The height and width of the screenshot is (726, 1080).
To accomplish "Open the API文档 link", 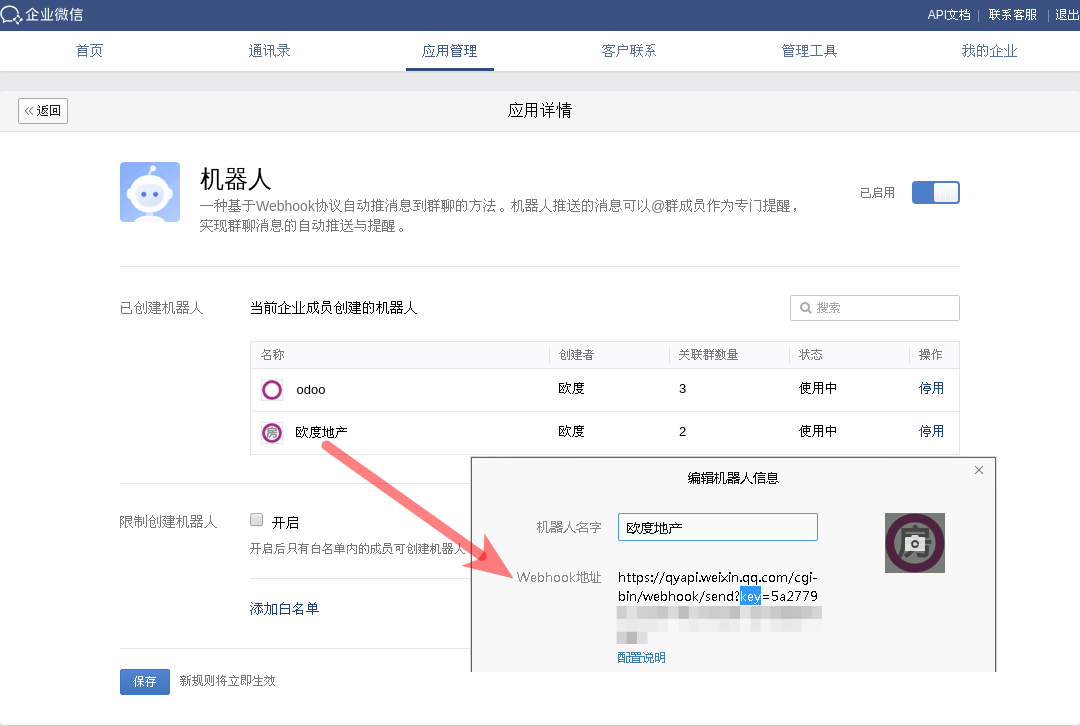I will tap(948, 14).
